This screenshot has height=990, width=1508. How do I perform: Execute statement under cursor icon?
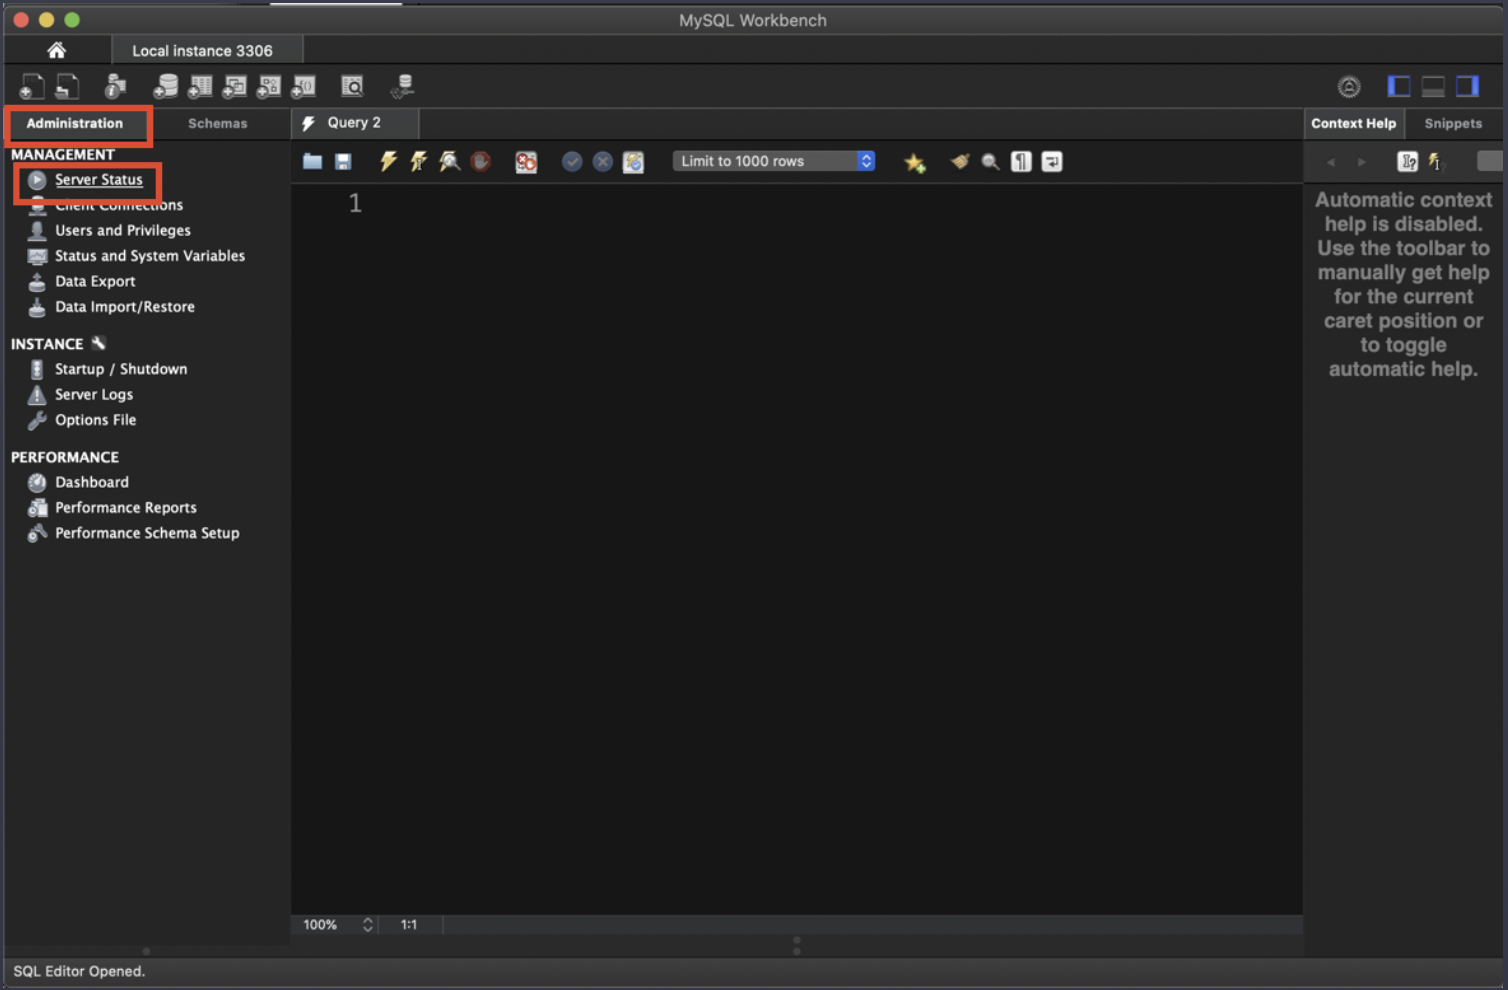coord(418,161)
